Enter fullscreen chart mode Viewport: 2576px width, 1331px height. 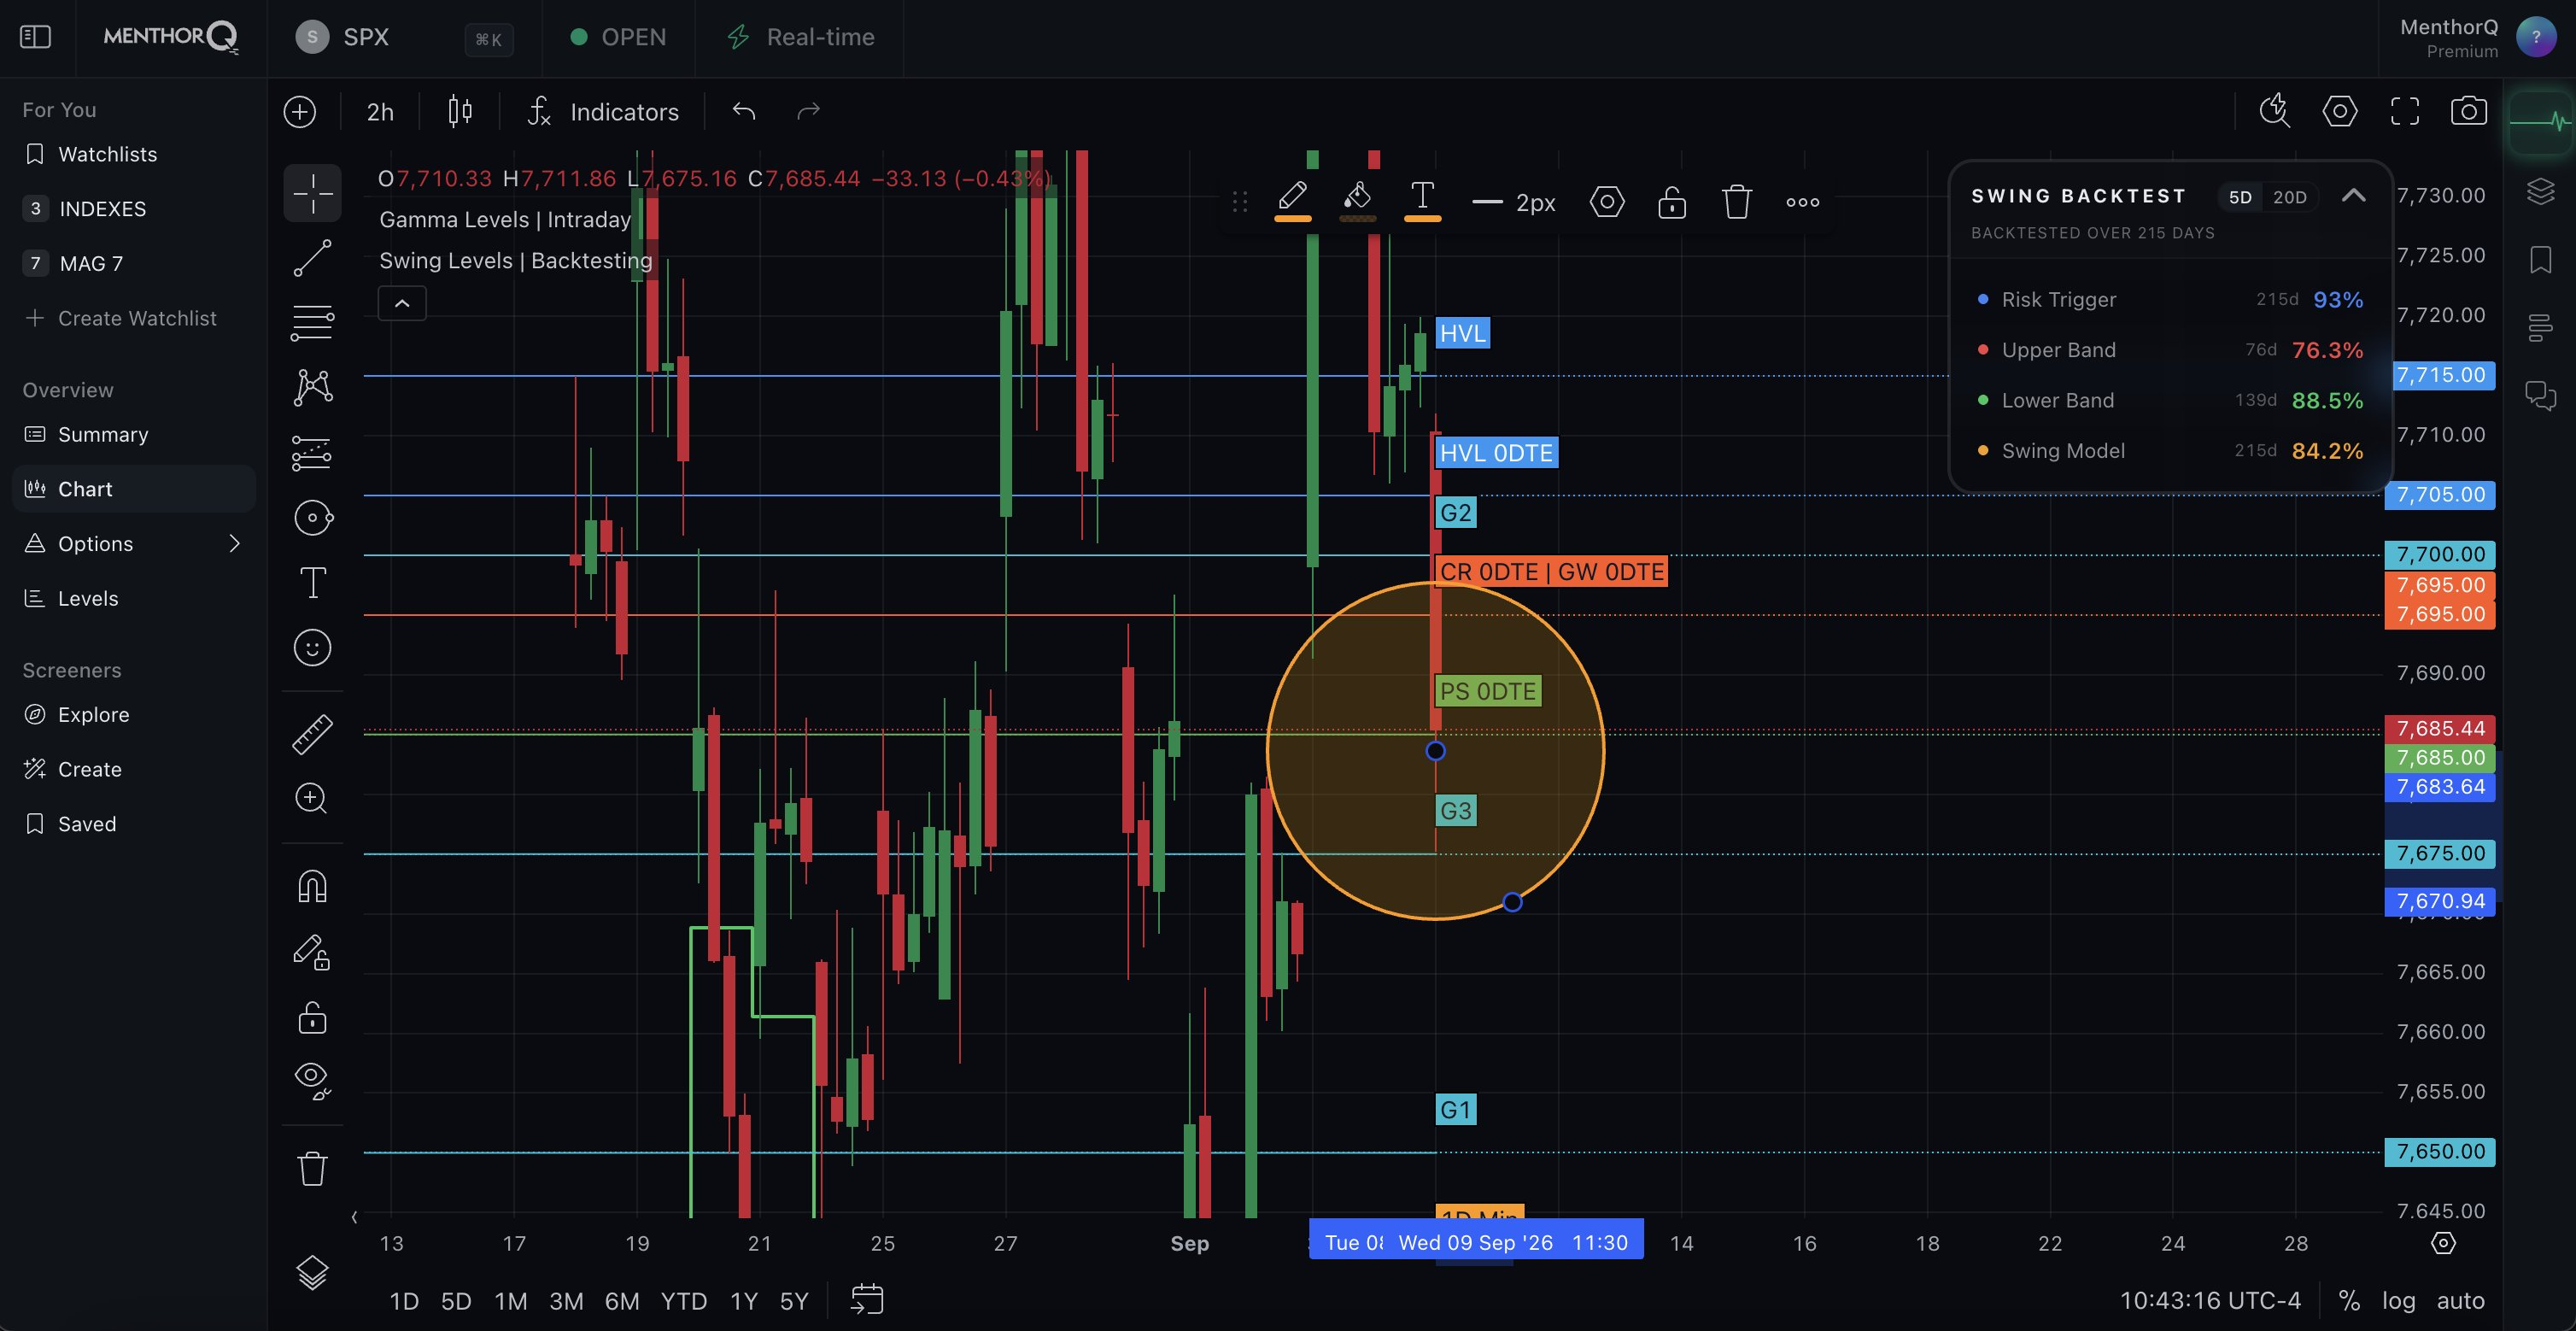pyautogui.click(x=2404, y=111)
